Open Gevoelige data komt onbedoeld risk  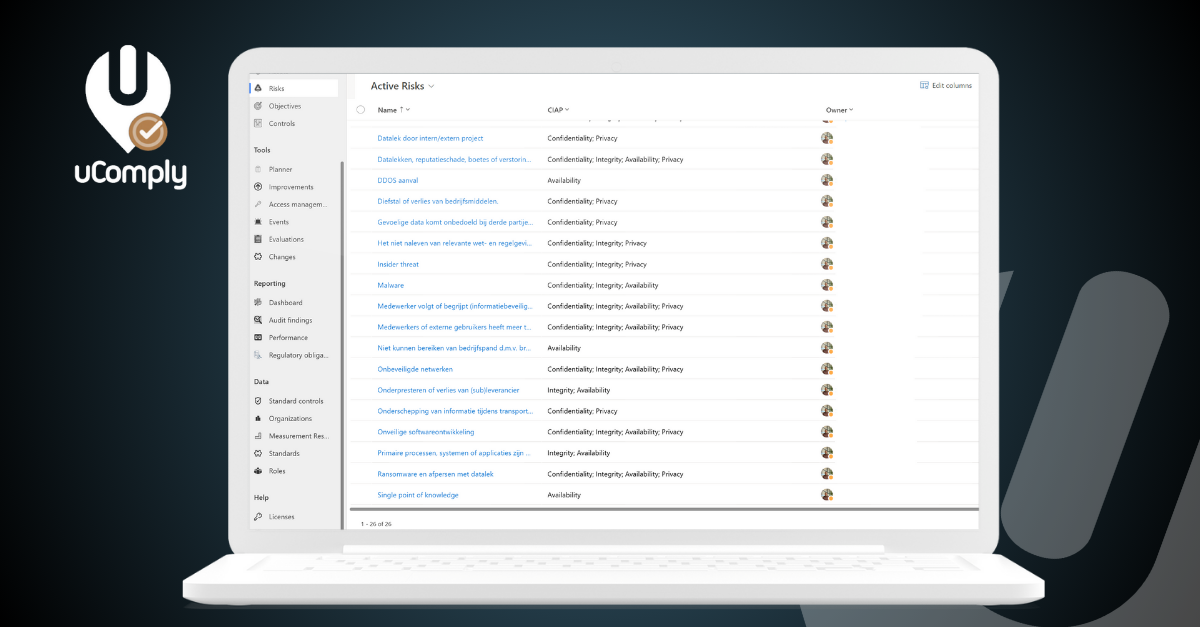(455, 222)
